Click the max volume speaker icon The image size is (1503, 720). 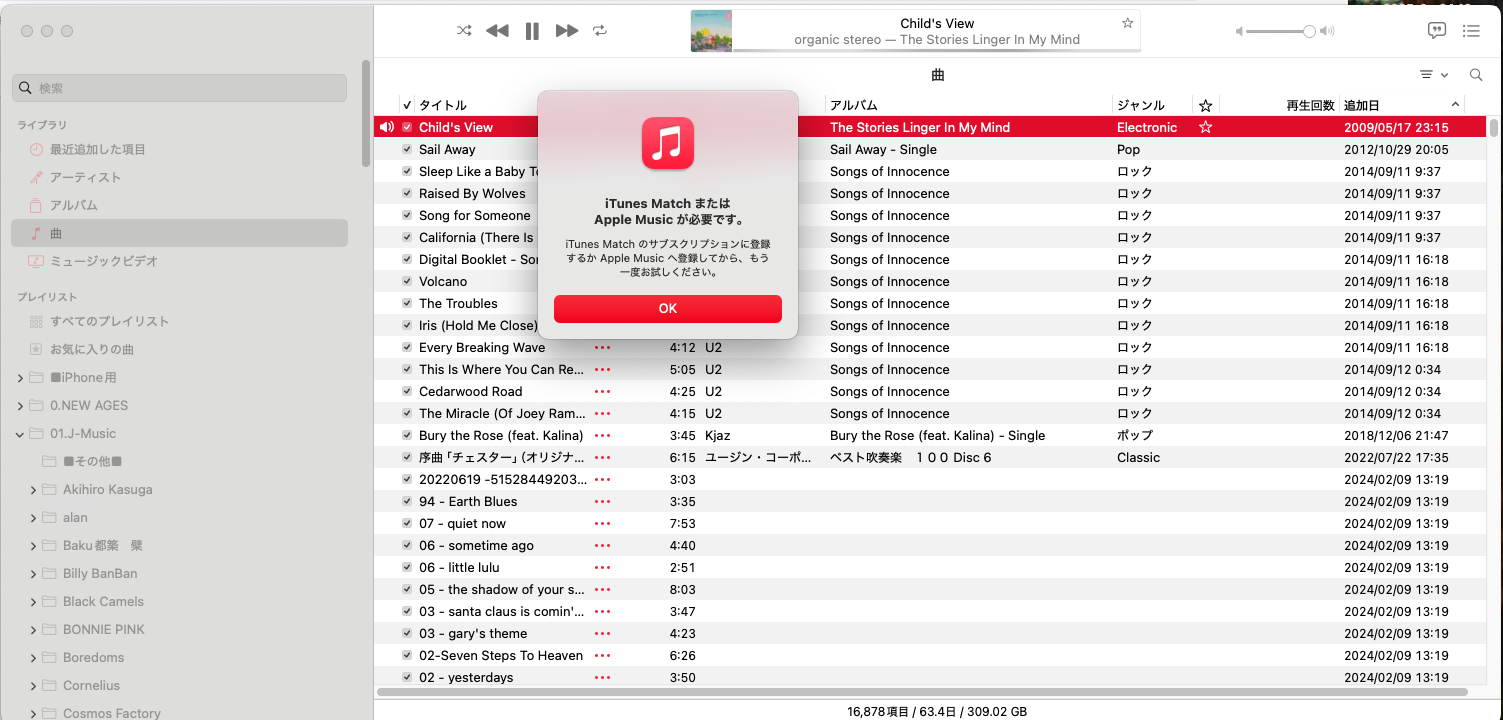click(x=1327, y=32)
